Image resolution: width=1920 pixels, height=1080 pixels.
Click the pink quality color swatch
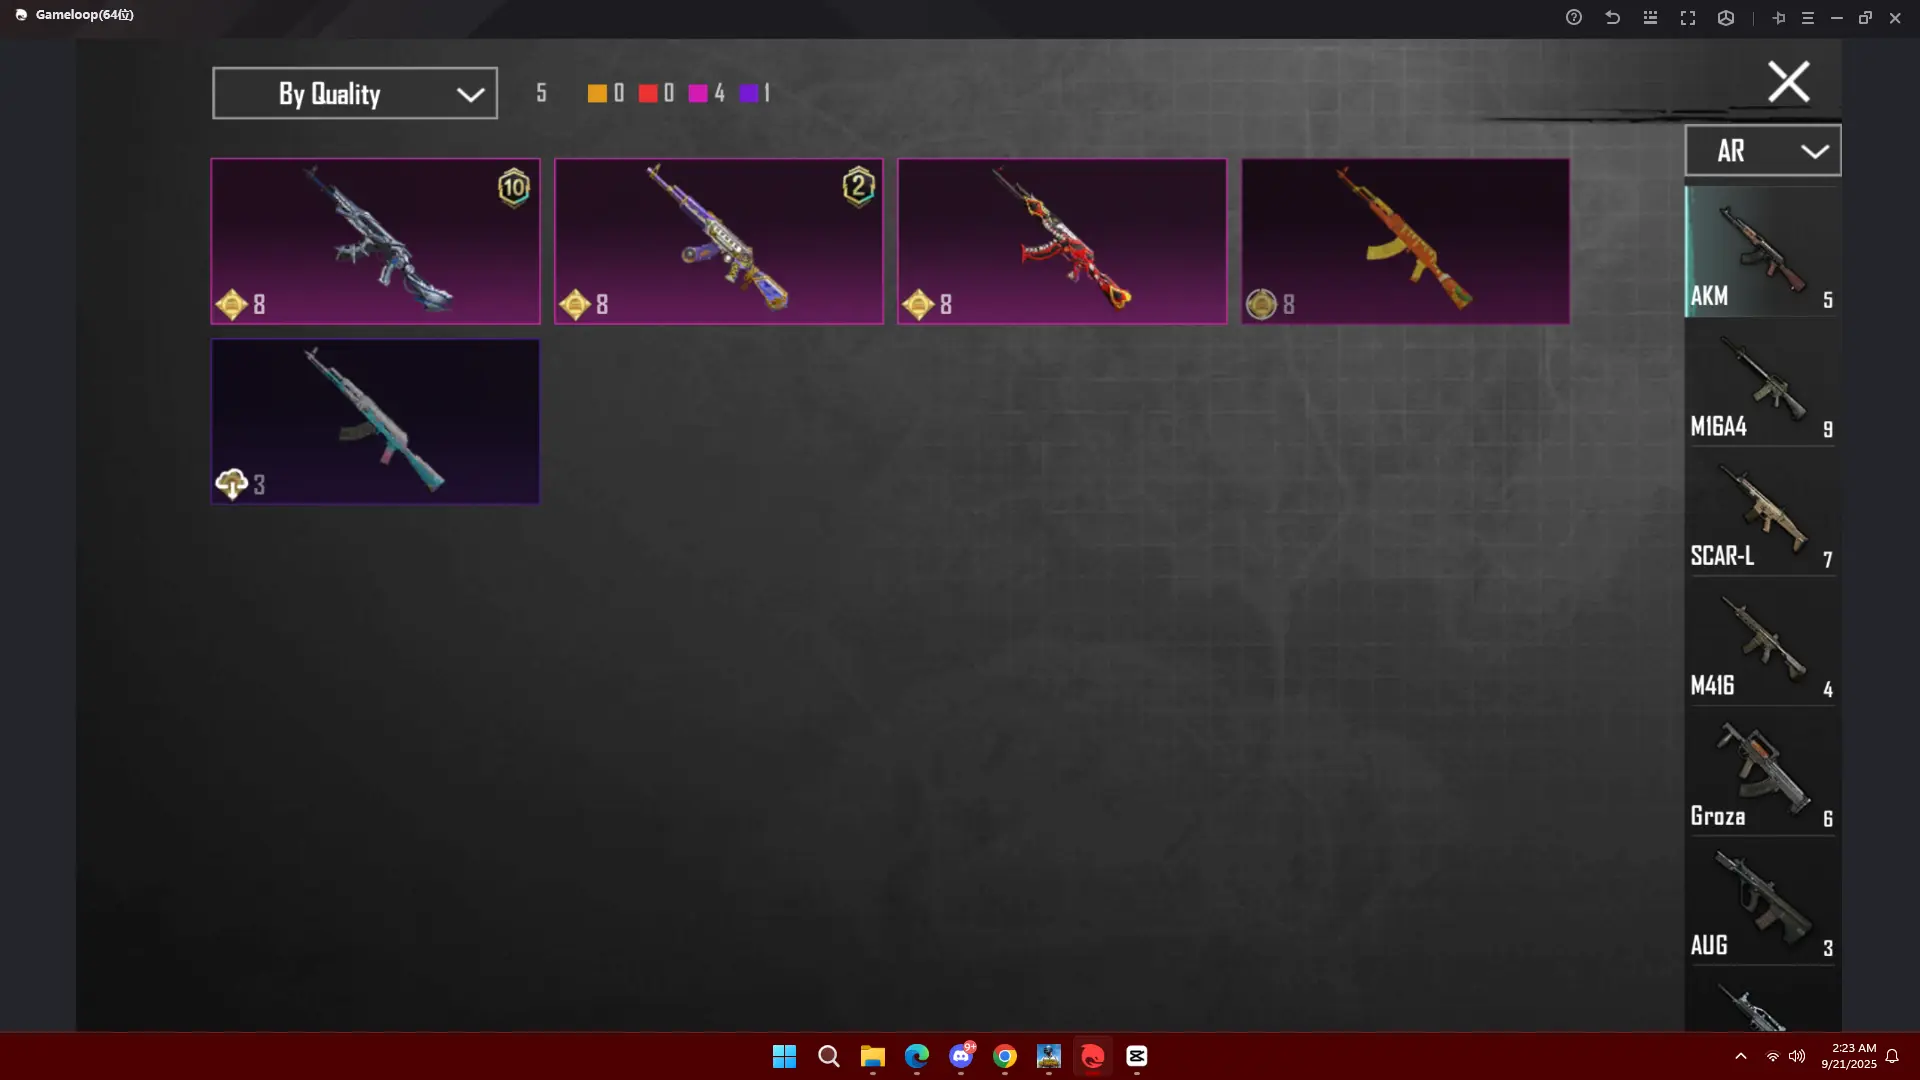coord(698,93)
